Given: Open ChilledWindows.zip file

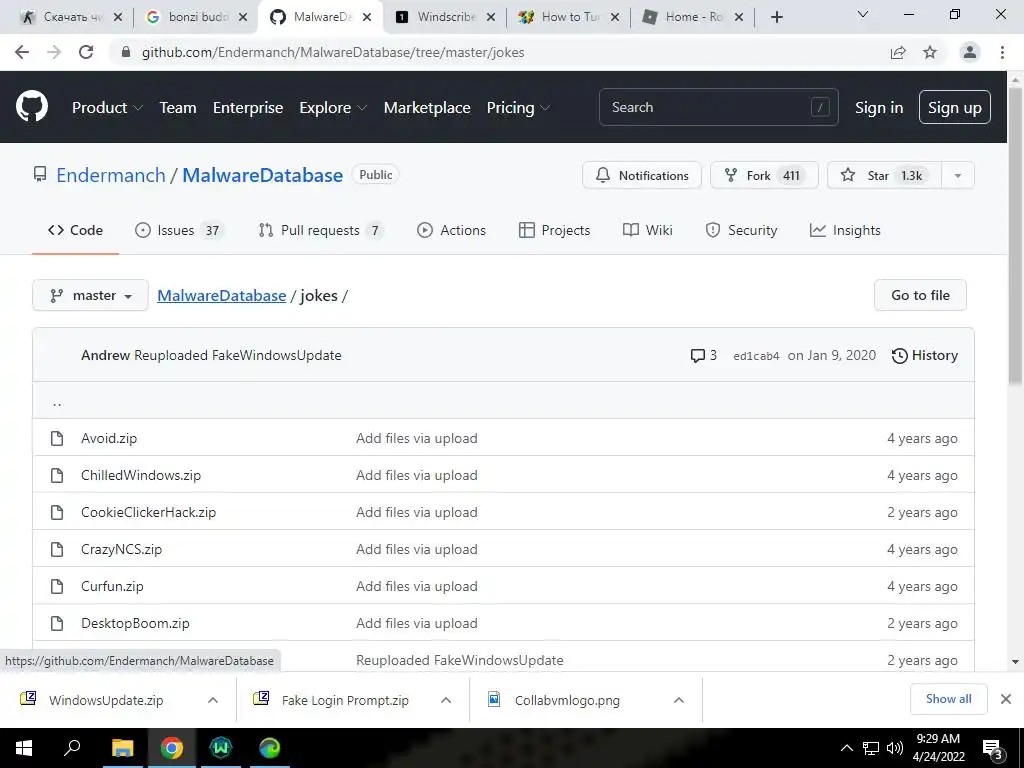Looking at the screenshot, I should [x=141, y=475].
